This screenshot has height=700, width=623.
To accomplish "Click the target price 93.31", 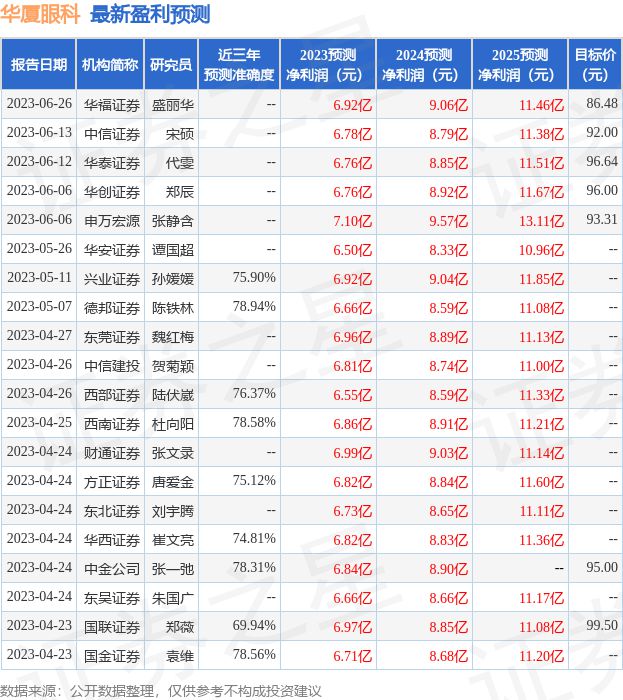I will point(602,220).
